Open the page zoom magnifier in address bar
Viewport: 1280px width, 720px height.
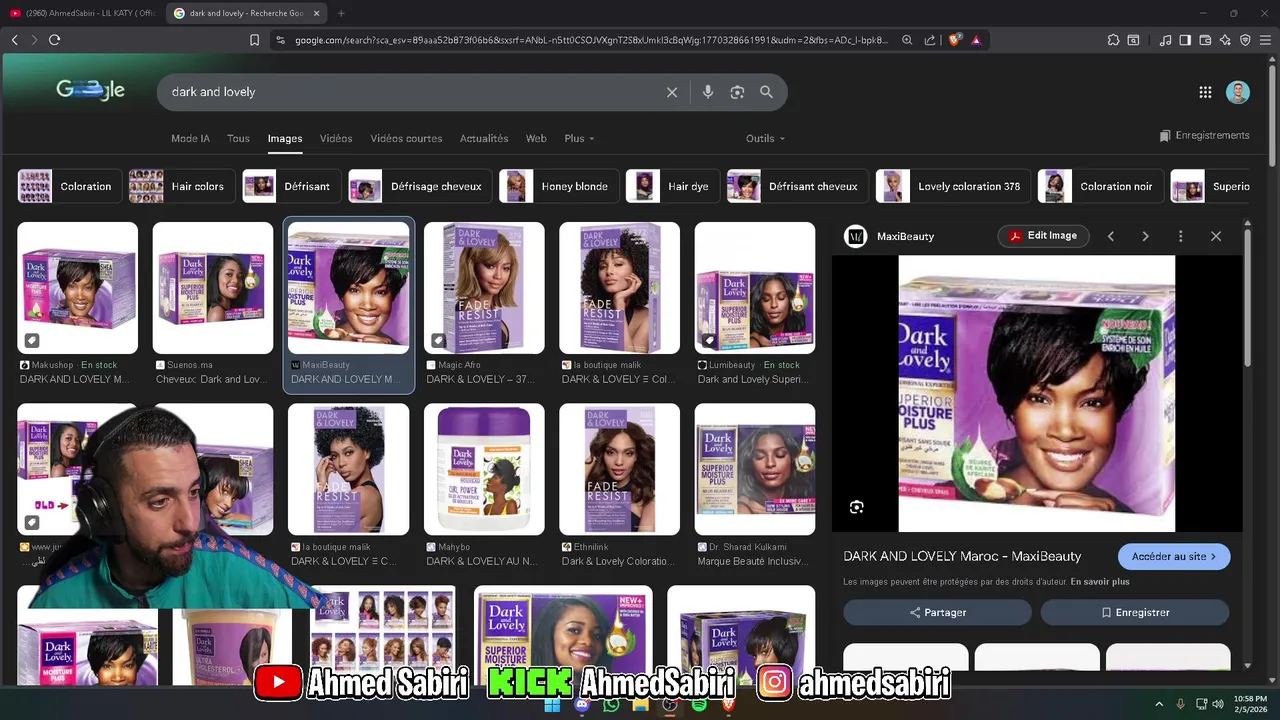pyautogui.click(x=907, y=40)
